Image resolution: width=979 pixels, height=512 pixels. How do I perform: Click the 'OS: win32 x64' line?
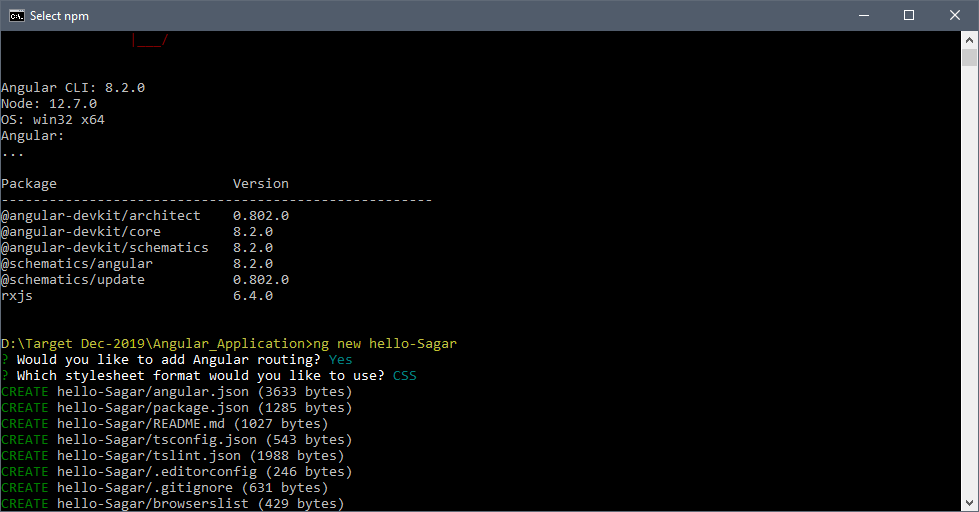click(53, 120)
